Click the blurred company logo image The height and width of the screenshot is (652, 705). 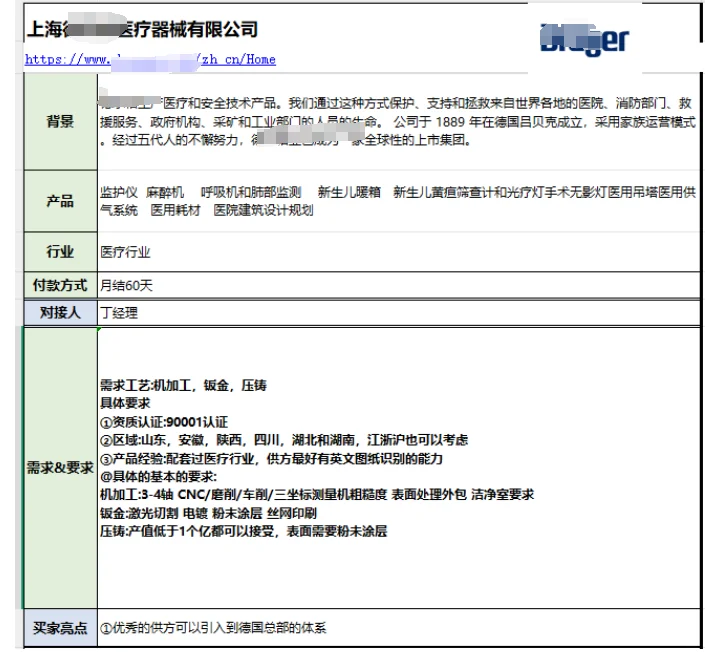tap(584, 40)
